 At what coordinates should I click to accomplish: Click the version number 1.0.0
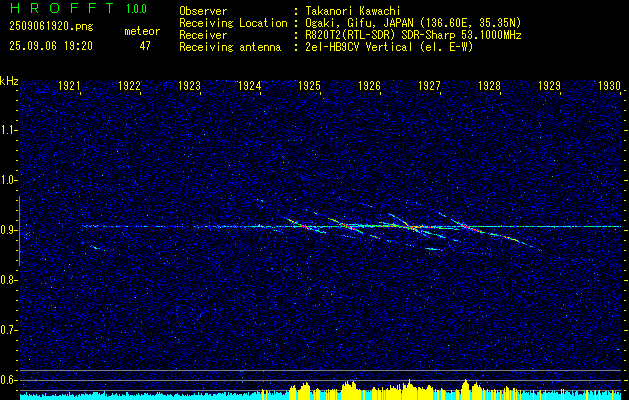tap(136, 9)
